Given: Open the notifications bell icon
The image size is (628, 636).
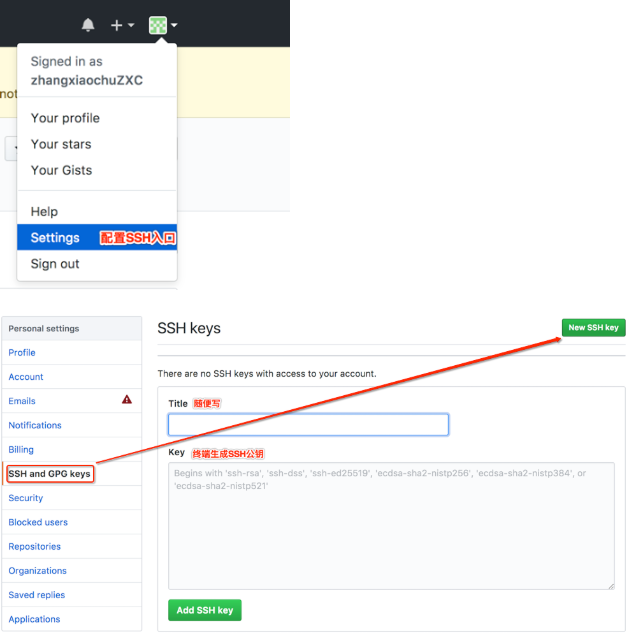Looking at the screenshot, I should (x=88, y=25).
